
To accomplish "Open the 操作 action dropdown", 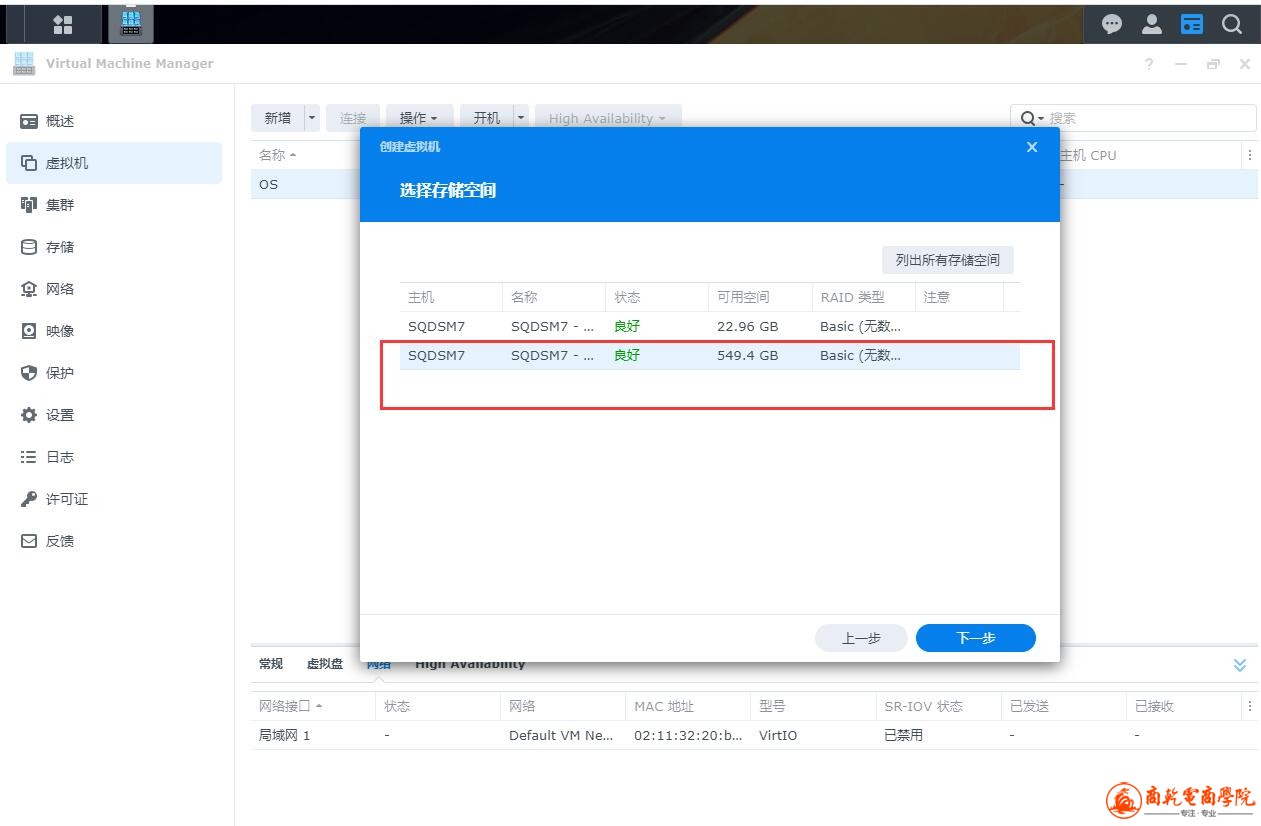I will (x=419, y=118).
